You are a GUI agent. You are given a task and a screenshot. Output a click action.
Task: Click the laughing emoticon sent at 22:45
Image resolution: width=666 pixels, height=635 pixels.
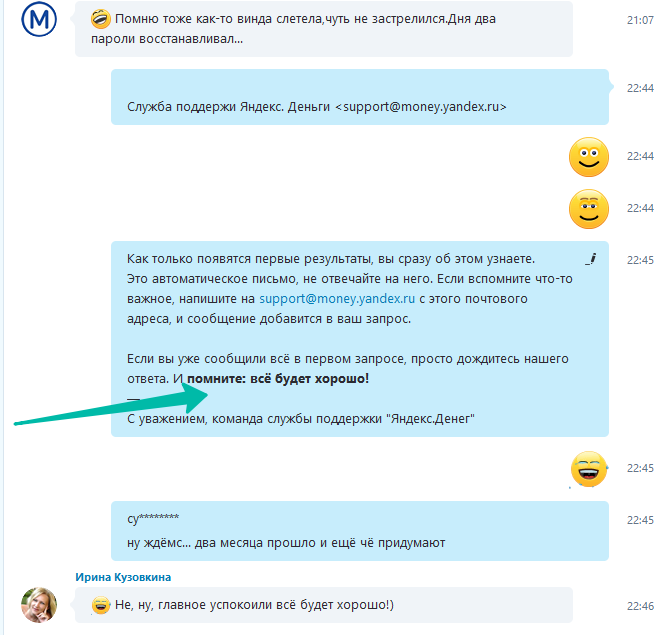589,469
